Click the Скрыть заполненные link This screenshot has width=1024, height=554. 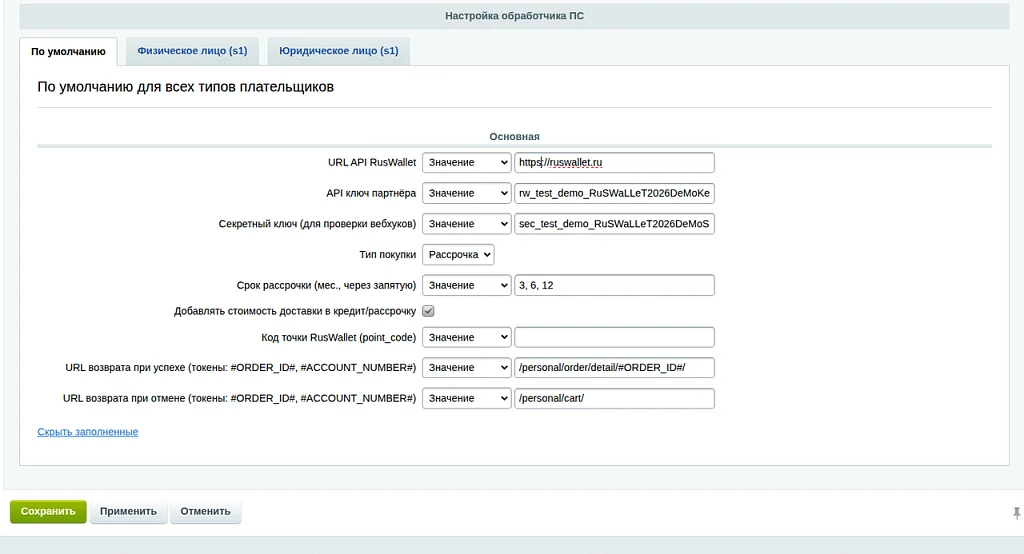pyautogui.click(x=88, y=432)
